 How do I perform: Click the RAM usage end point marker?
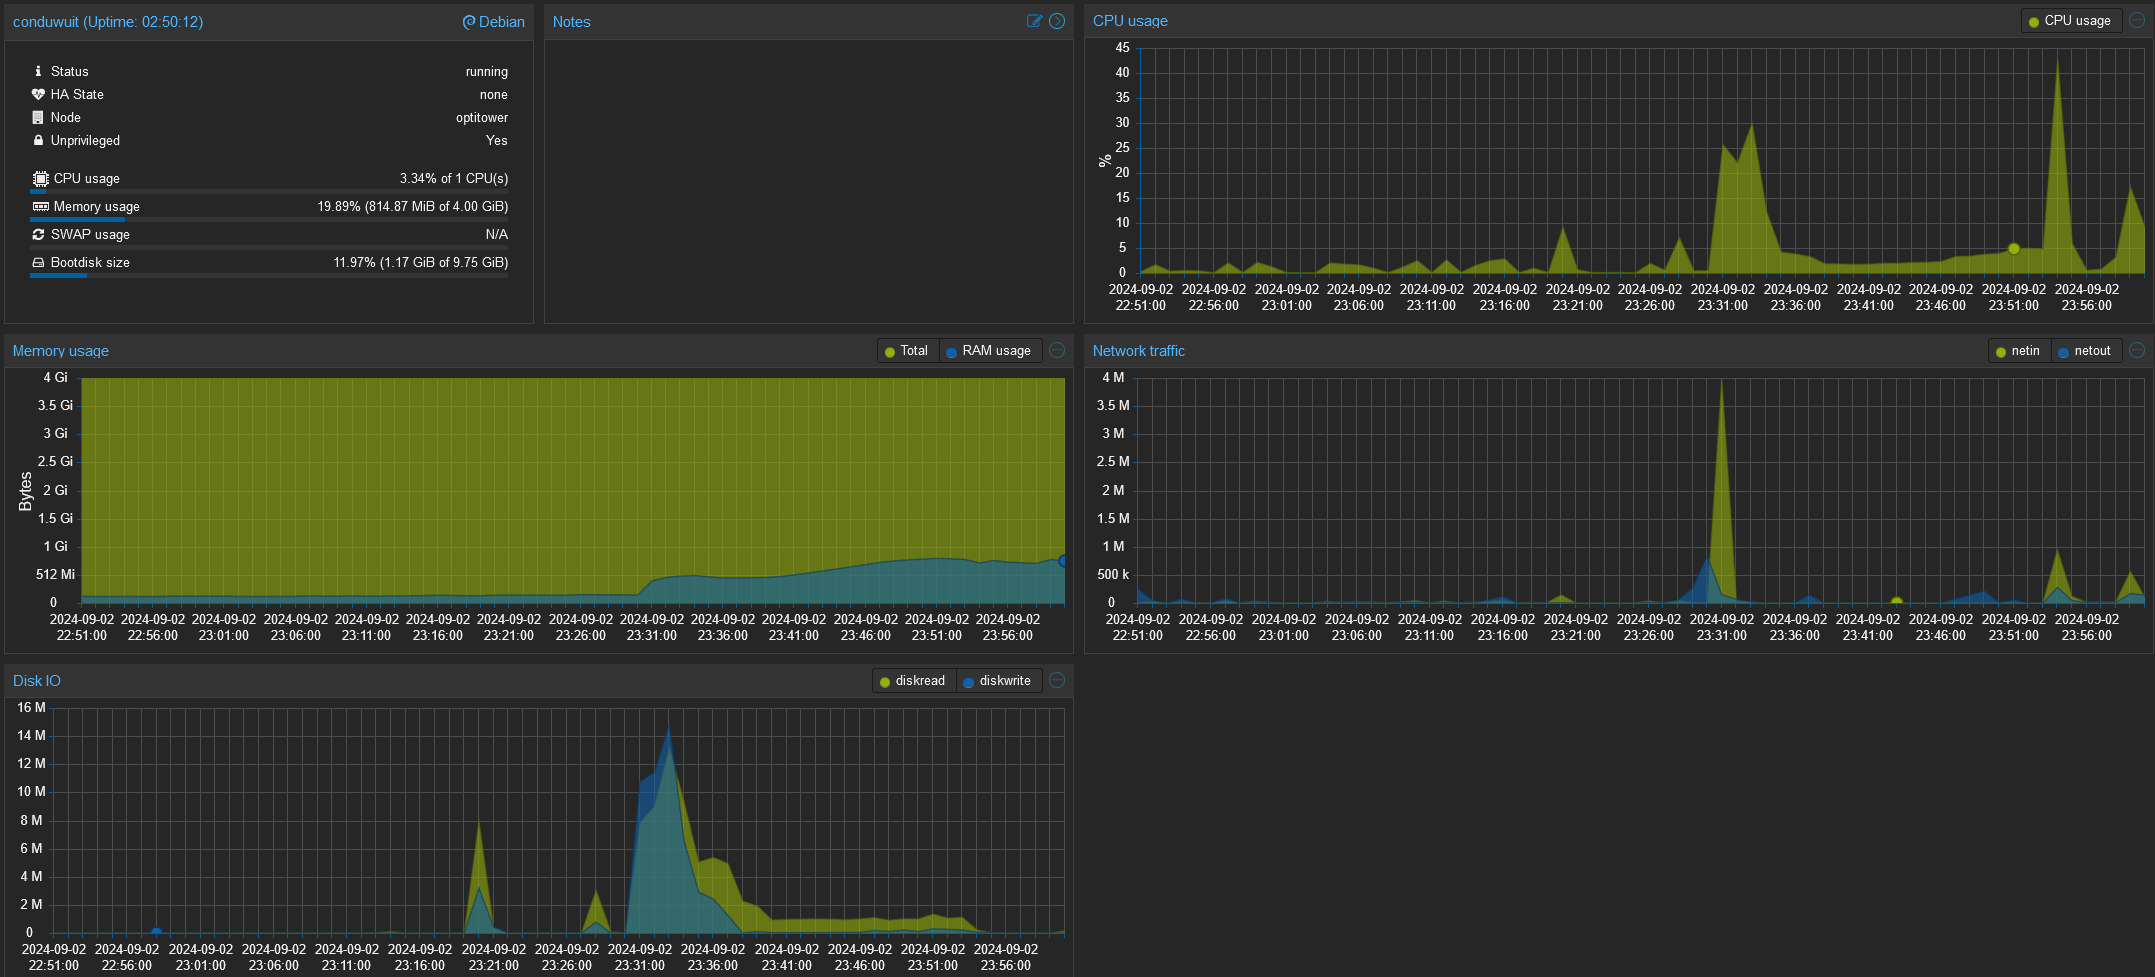click(1063, 561)
